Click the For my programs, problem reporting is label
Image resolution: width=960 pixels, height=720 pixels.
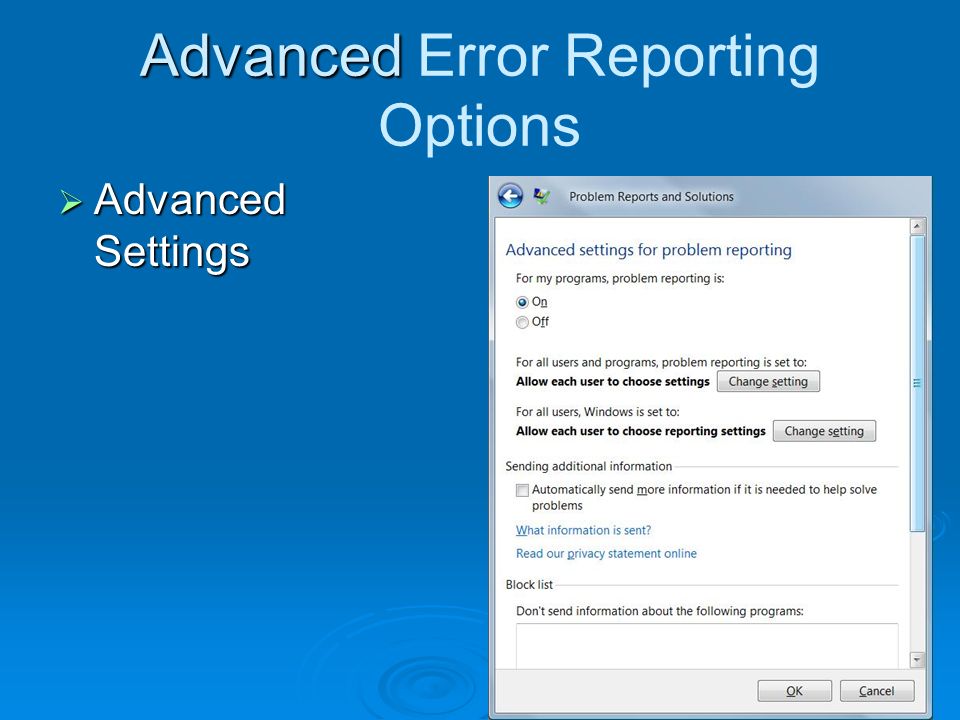(620, 279)
